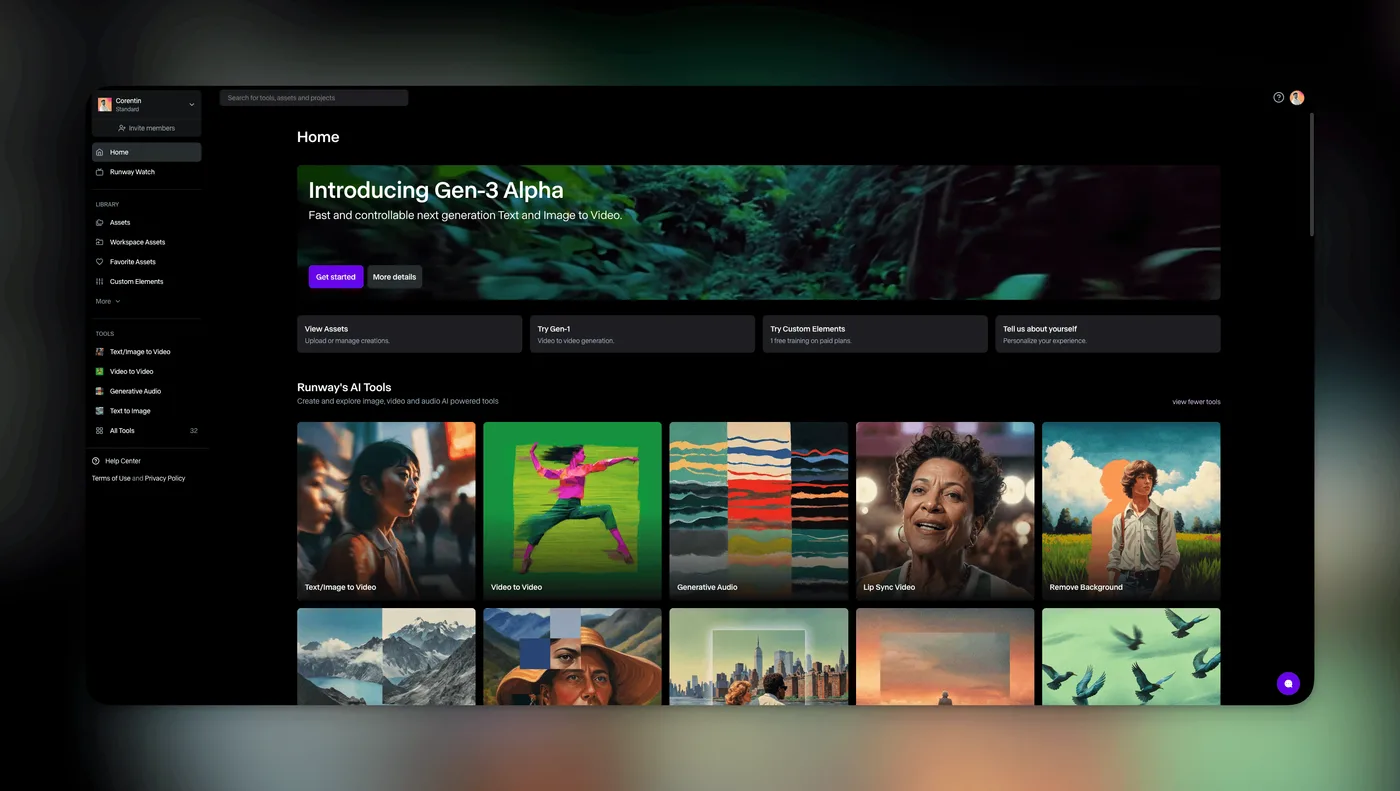Image resolution: width=1400 pixels, height=791 pixels.
Task: Open the Remove Background tool card
Action: (x=1131, y=511)
